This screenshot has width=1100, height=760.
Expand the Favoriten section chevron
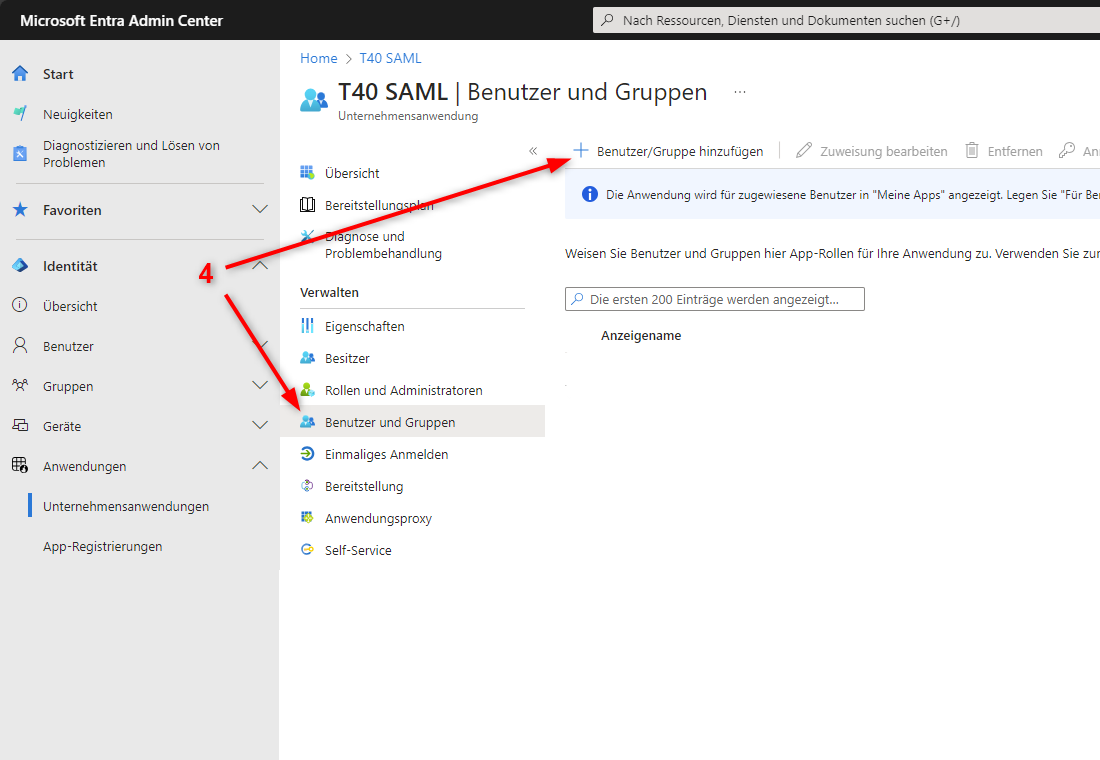[260, 209]
